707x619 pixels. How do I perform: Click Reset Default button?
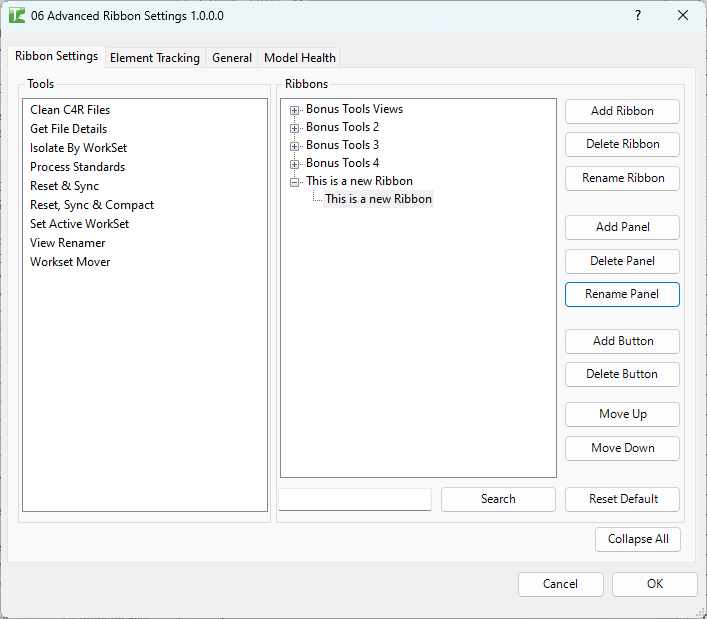[622, 499]
